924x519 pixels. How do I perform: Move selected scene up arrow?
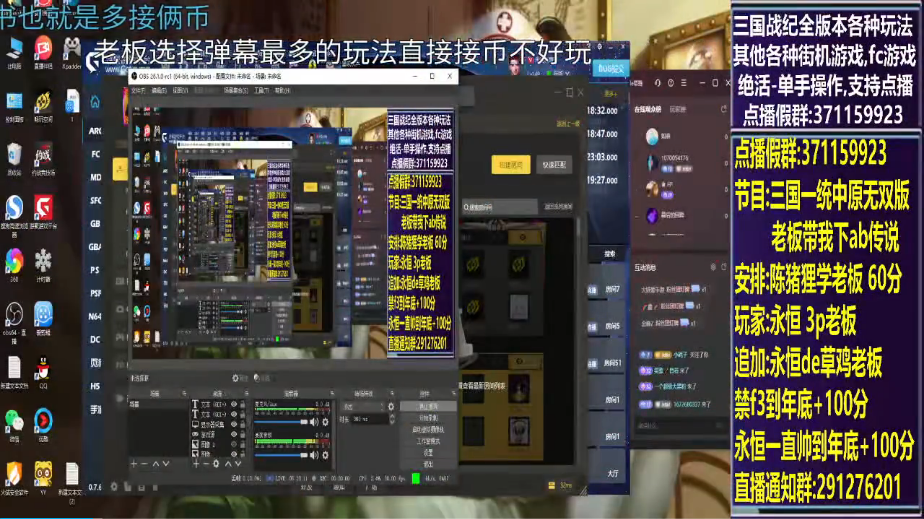click(x=156, y=464)
